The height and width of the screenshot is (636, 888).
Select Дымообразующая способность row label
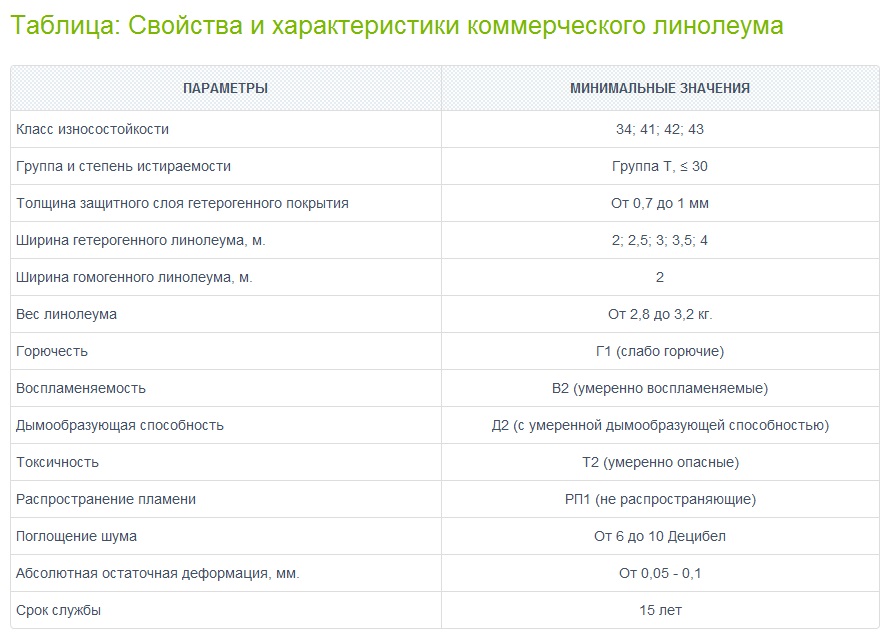119,425
